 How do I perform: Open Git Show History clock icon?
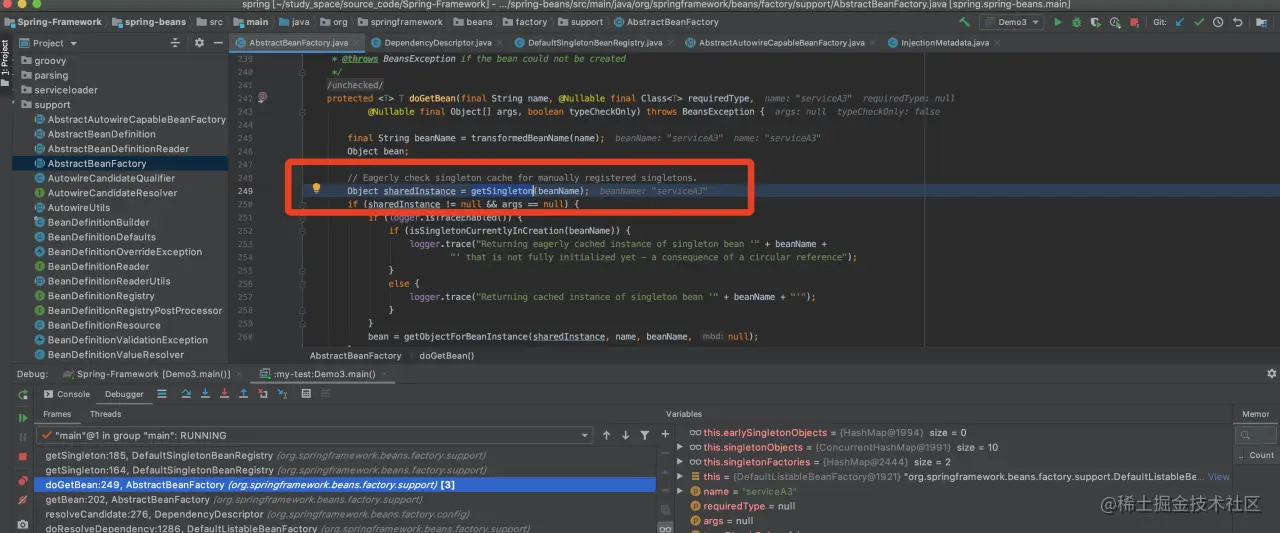1218,22
